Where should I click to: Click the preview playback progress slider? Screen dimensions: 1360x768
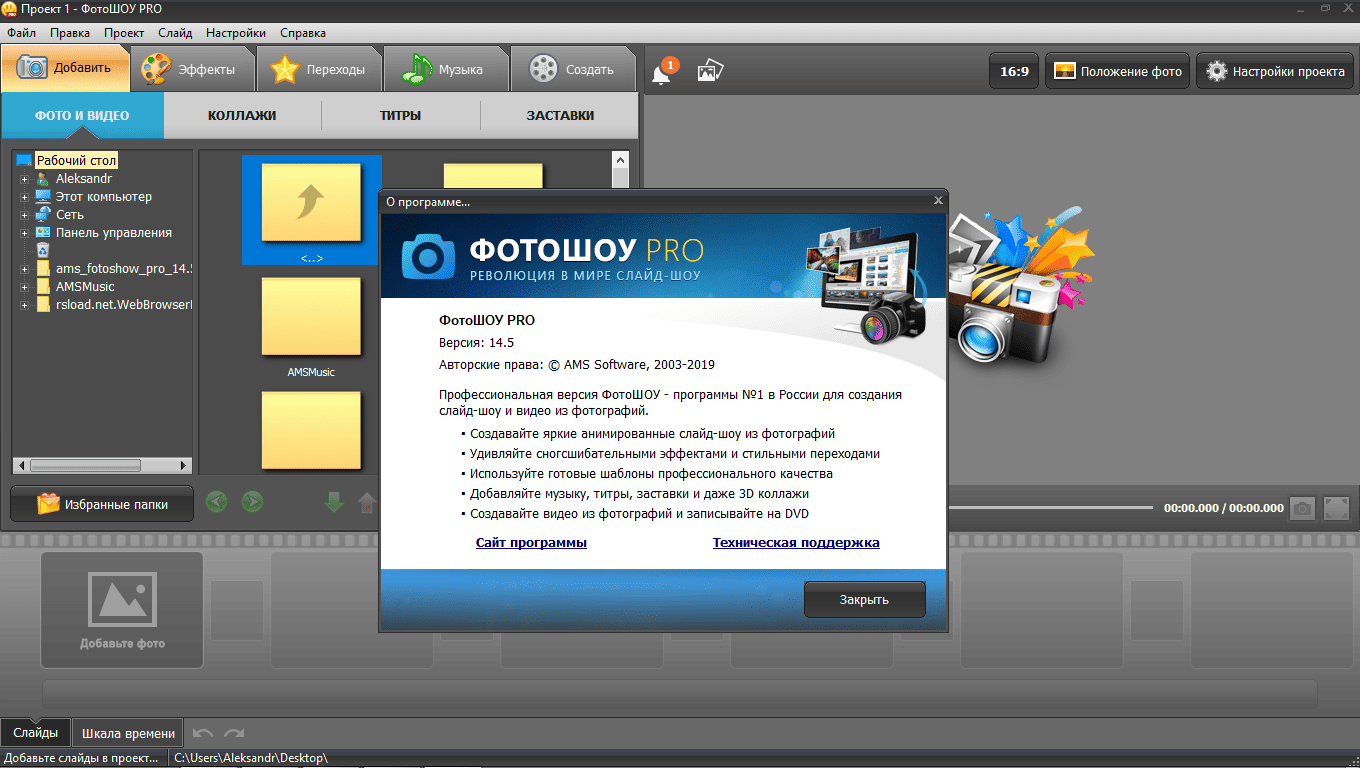click(x=1050, y=508)
